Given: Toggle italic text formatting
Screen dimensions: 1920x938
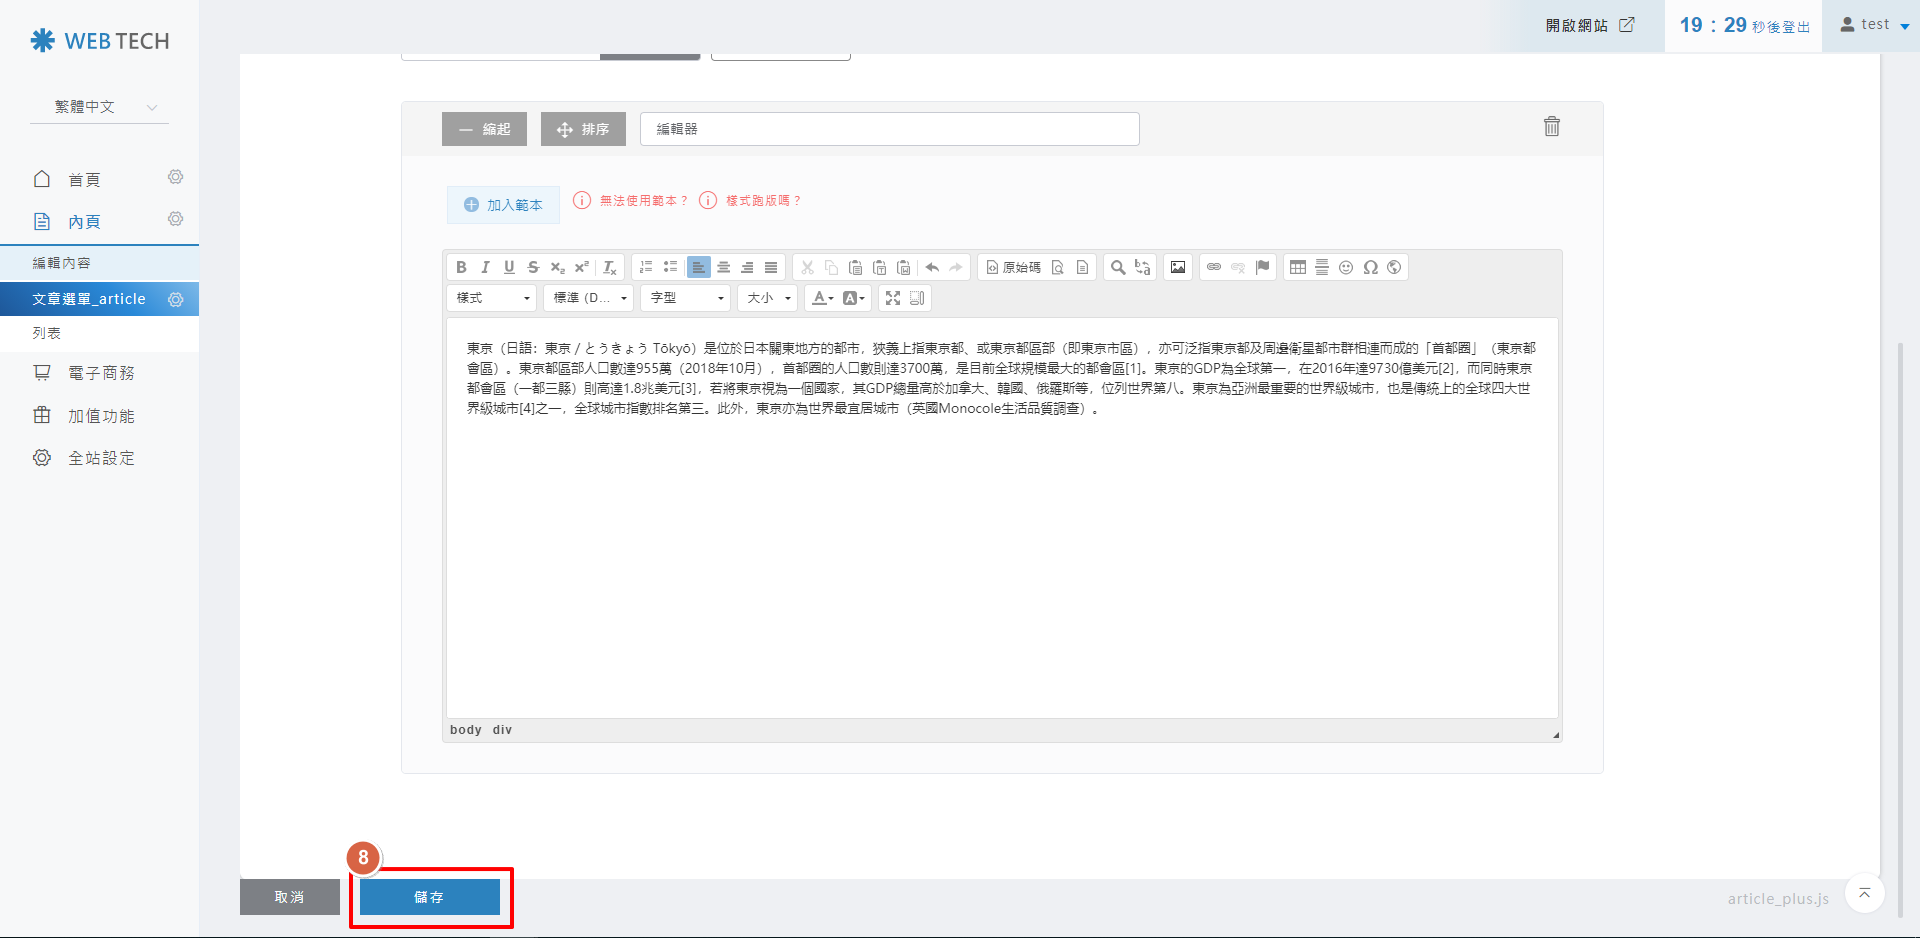Looking at the screenshot, I should pos(485,267).
